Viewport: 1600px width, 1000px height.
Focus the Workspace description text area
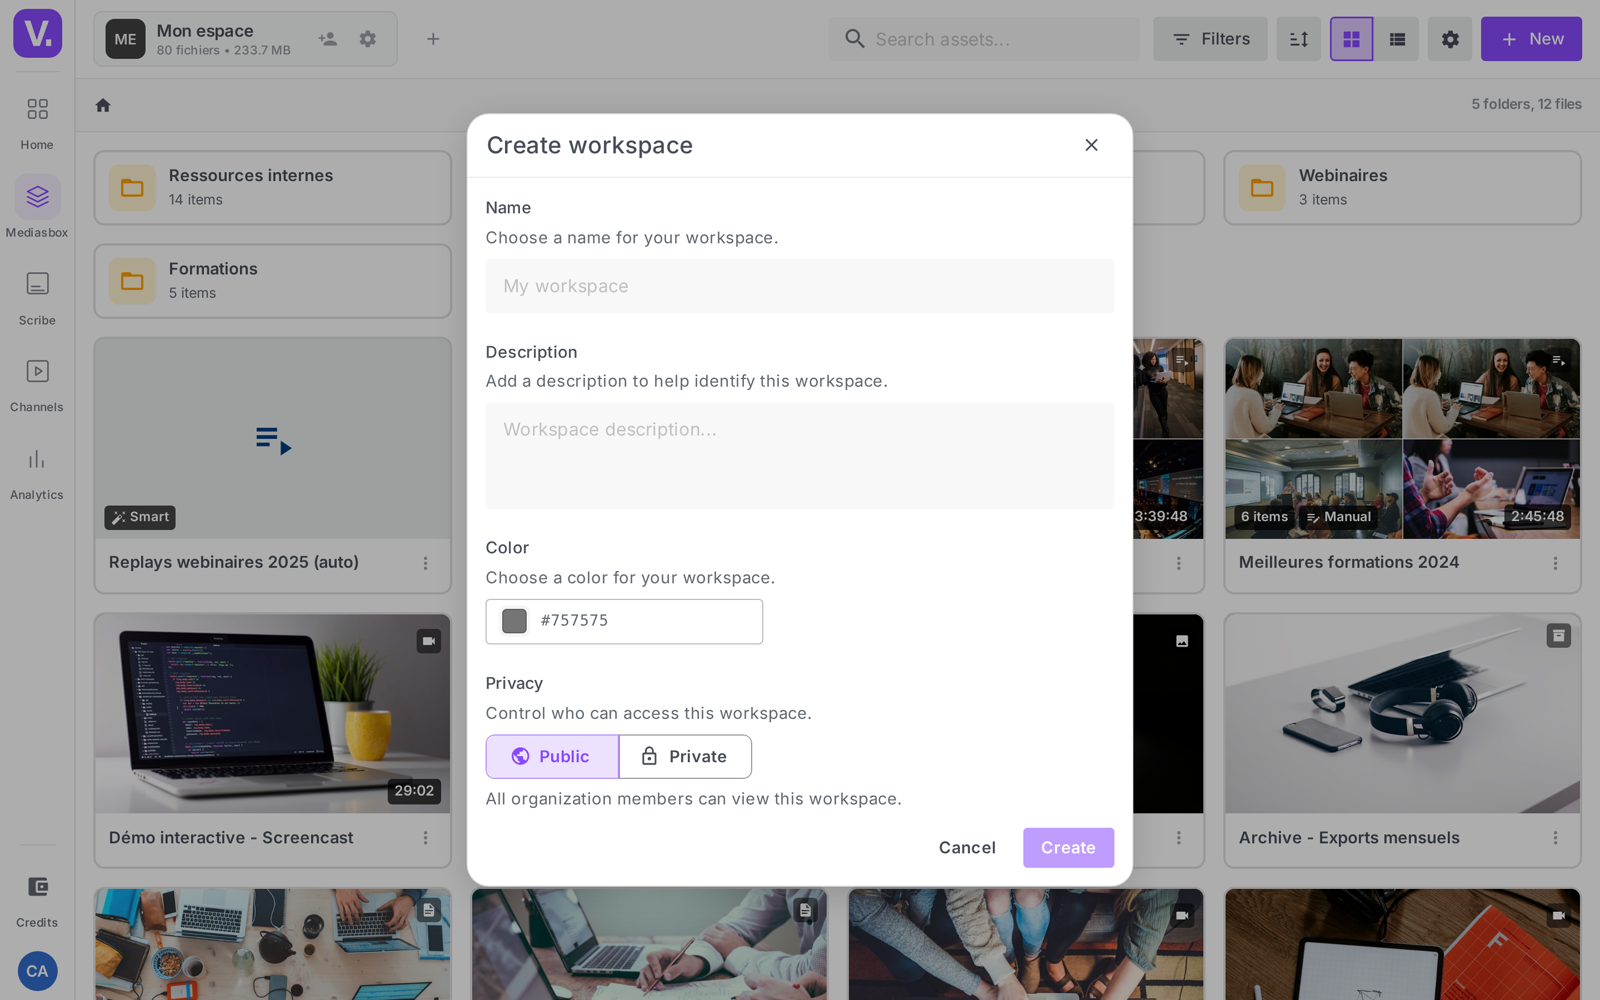[x=799, y=455]
